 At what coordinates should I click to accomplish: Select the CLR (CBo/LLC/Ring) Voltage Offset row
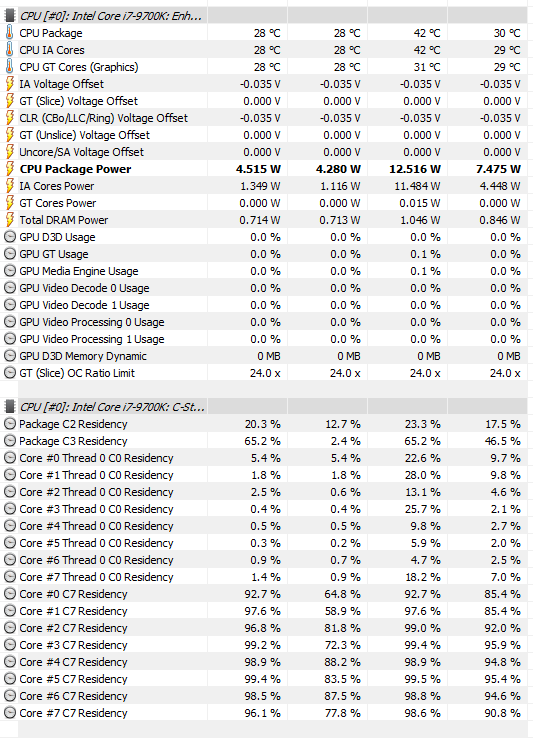coord(265,118)
